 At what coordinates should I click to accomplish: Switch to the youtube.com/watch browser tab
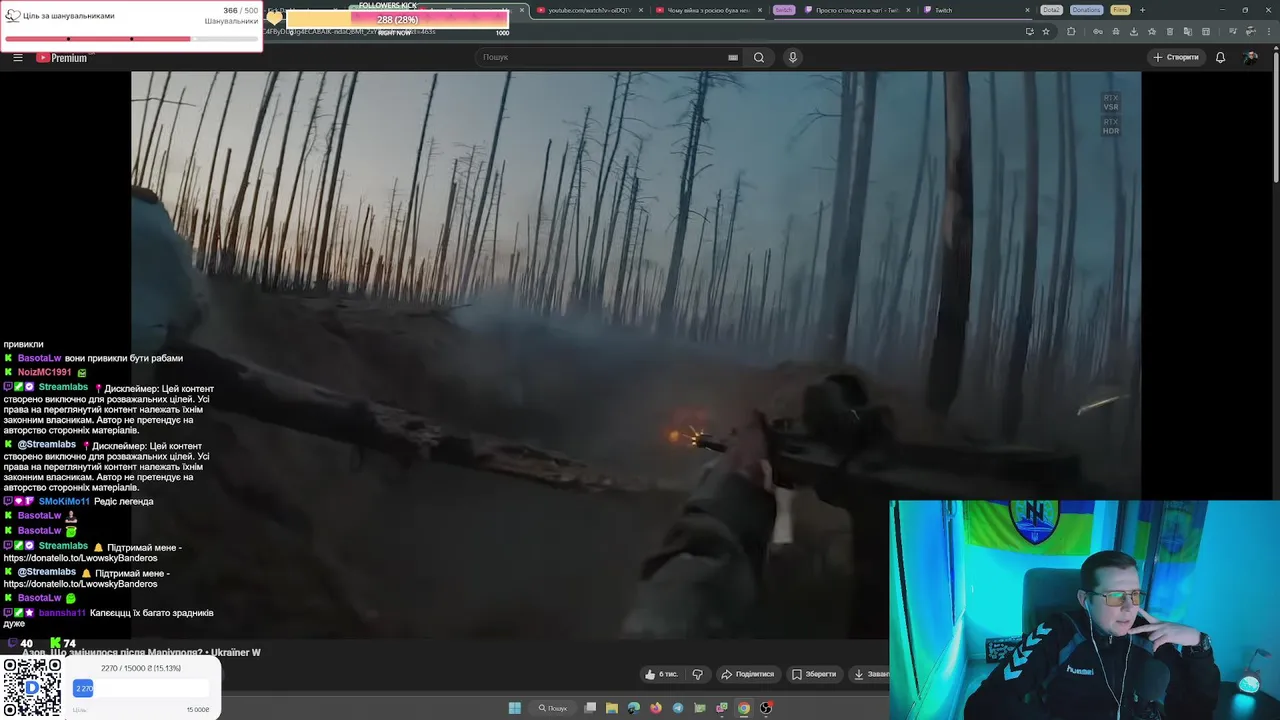pos(590,10)
